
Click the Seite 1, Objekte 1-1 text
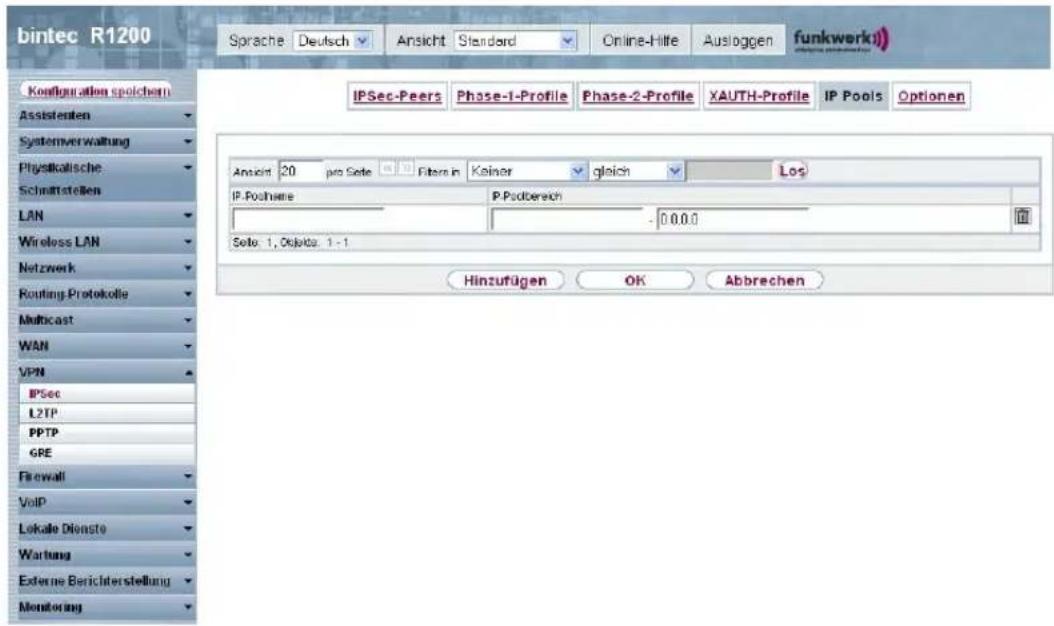pyautogui.click(x=290, y=243)
